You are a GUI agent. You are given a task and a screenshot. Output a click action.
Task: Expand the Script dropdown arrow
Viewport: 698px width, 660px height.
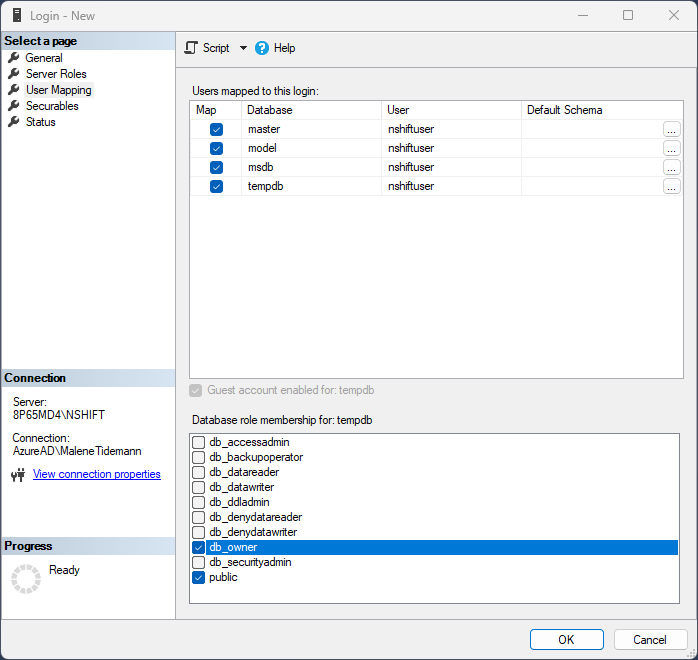pos(243,48)
